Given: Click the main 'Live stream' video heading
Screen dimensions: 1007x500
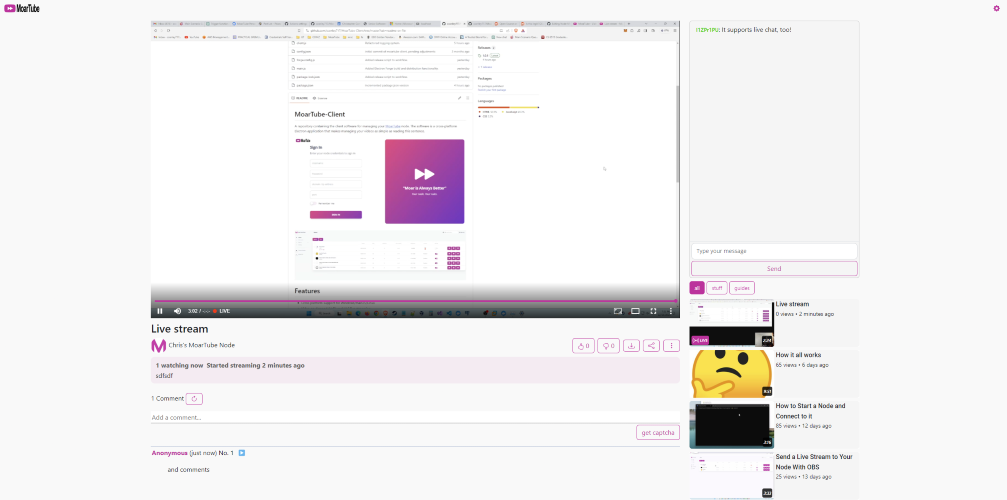Looking at the screenshot, I should [180, 329].
